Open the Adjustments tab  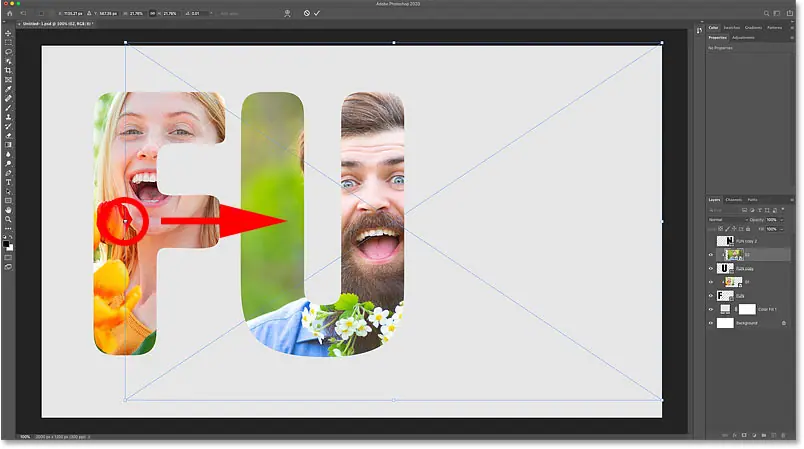(743, 37)
